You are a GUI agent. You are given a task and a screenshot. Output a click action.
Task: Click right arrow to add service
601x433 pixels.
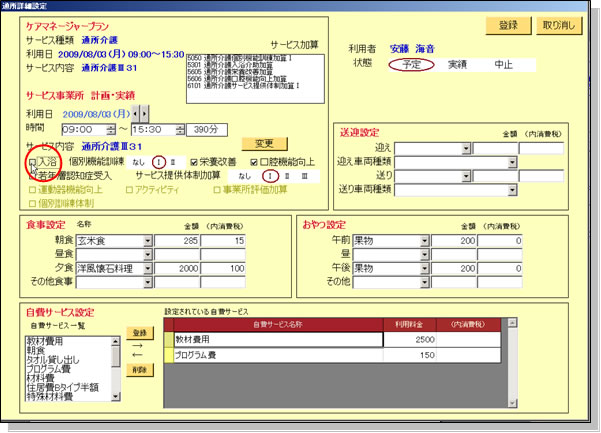137,346
